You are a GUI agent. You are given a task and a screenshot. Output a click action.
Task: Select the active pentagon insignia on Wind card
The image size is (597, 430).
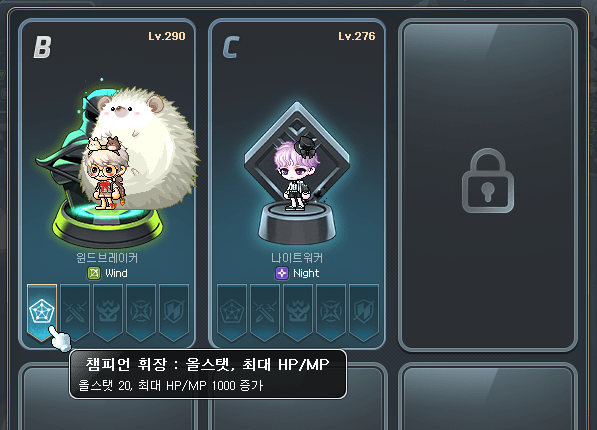click(42, 312)
